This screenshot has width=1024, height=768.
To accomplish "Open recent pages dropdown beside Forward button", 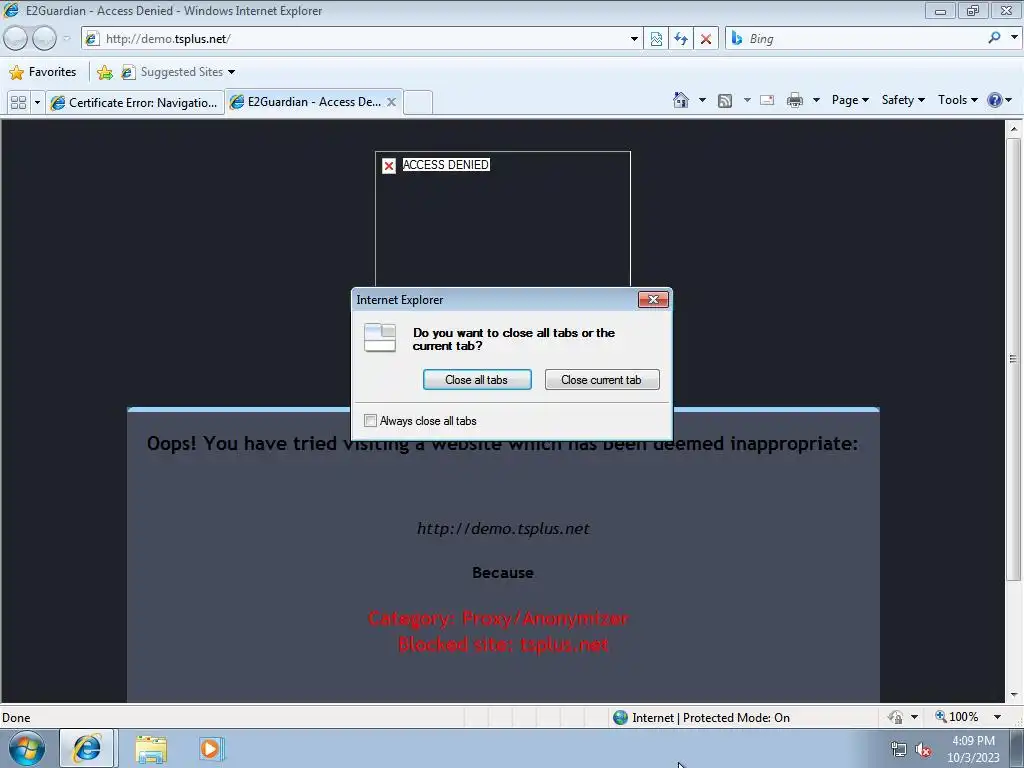I will click(x=67, y=39).
